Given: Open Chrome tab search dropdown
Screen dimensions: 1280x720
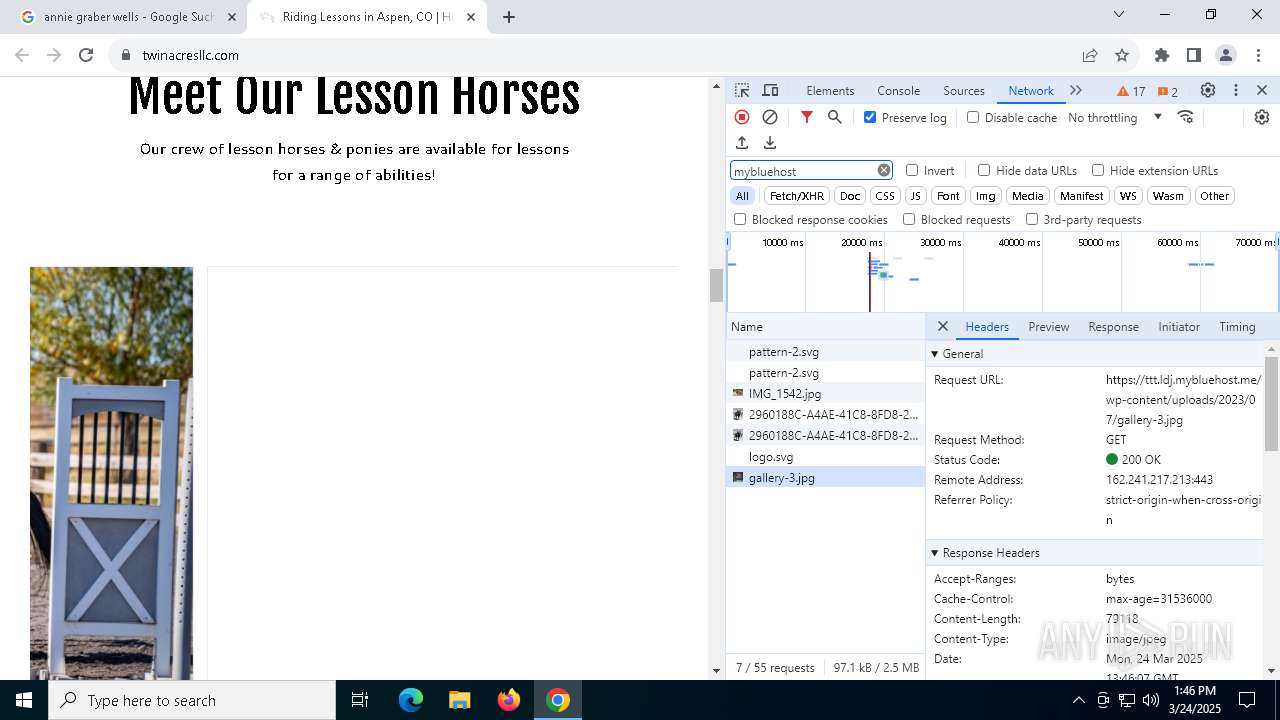Looking at the screenshot, I should pos(1119,14).
